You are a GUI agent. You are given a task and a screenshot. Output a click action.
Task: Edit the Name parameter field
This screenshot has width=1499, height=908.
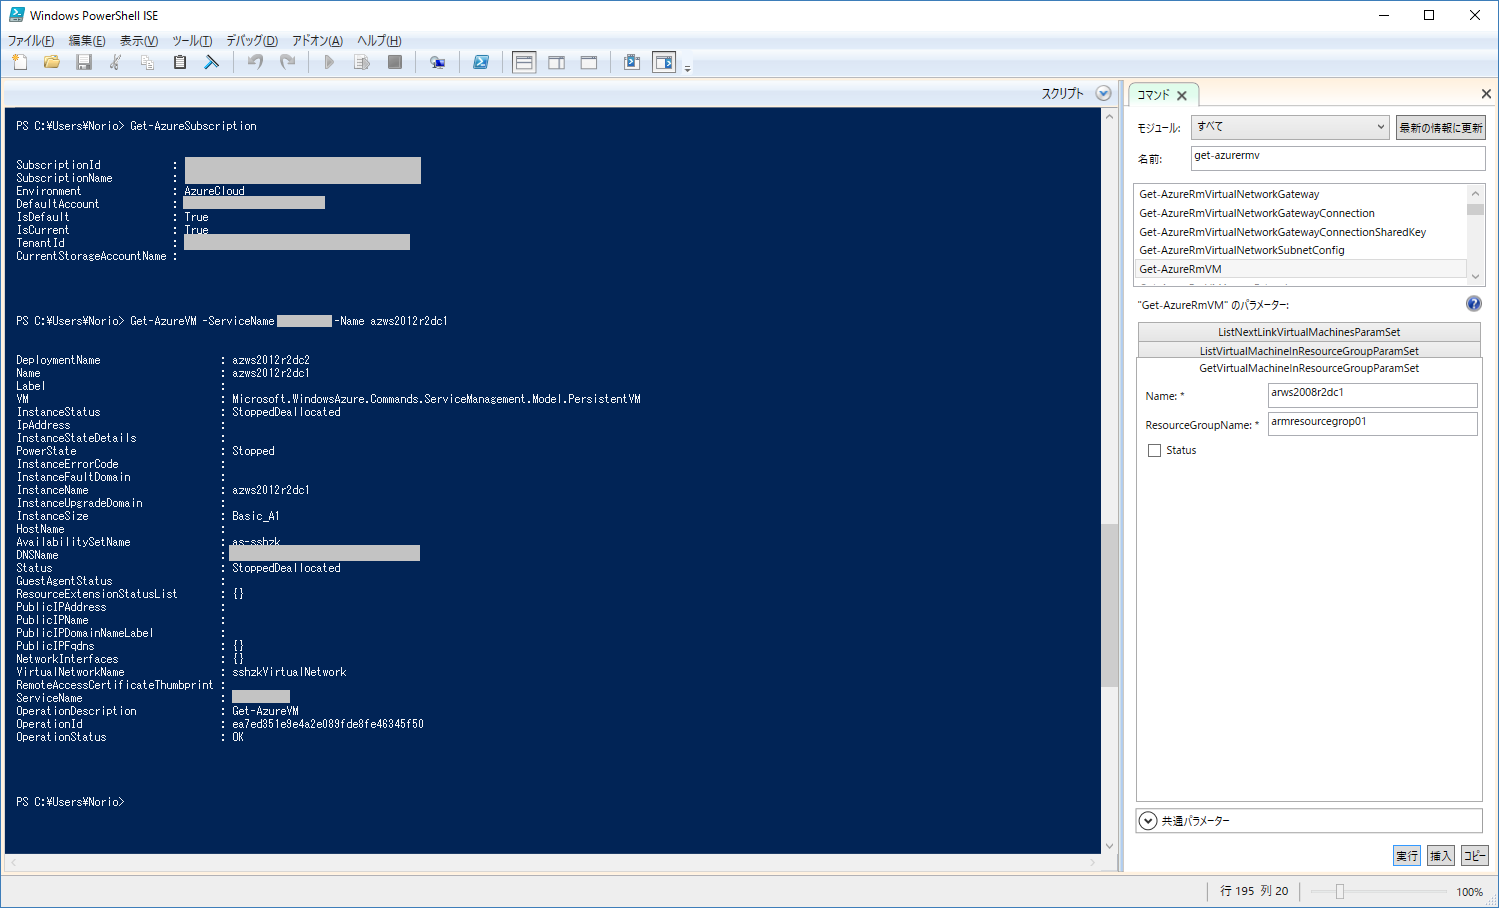(x=1372, y=396)
